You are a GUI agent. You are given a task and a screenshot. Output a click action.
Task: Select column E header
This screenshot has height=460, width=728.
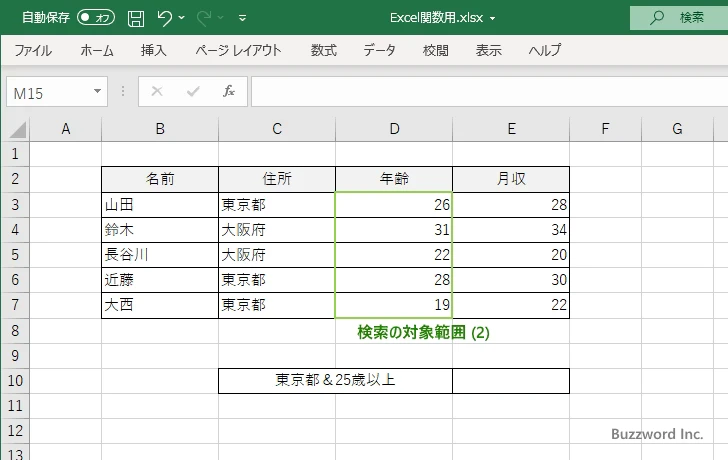coord(511,129)
